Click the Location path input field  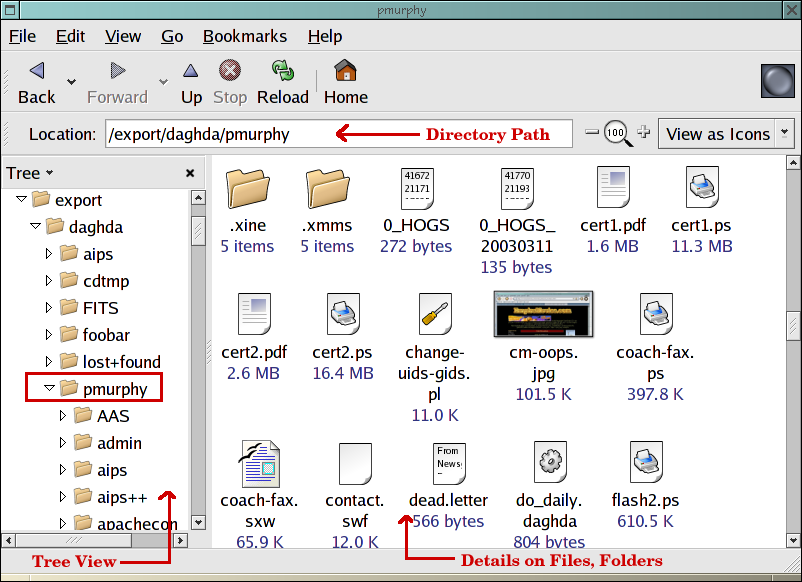339,134
